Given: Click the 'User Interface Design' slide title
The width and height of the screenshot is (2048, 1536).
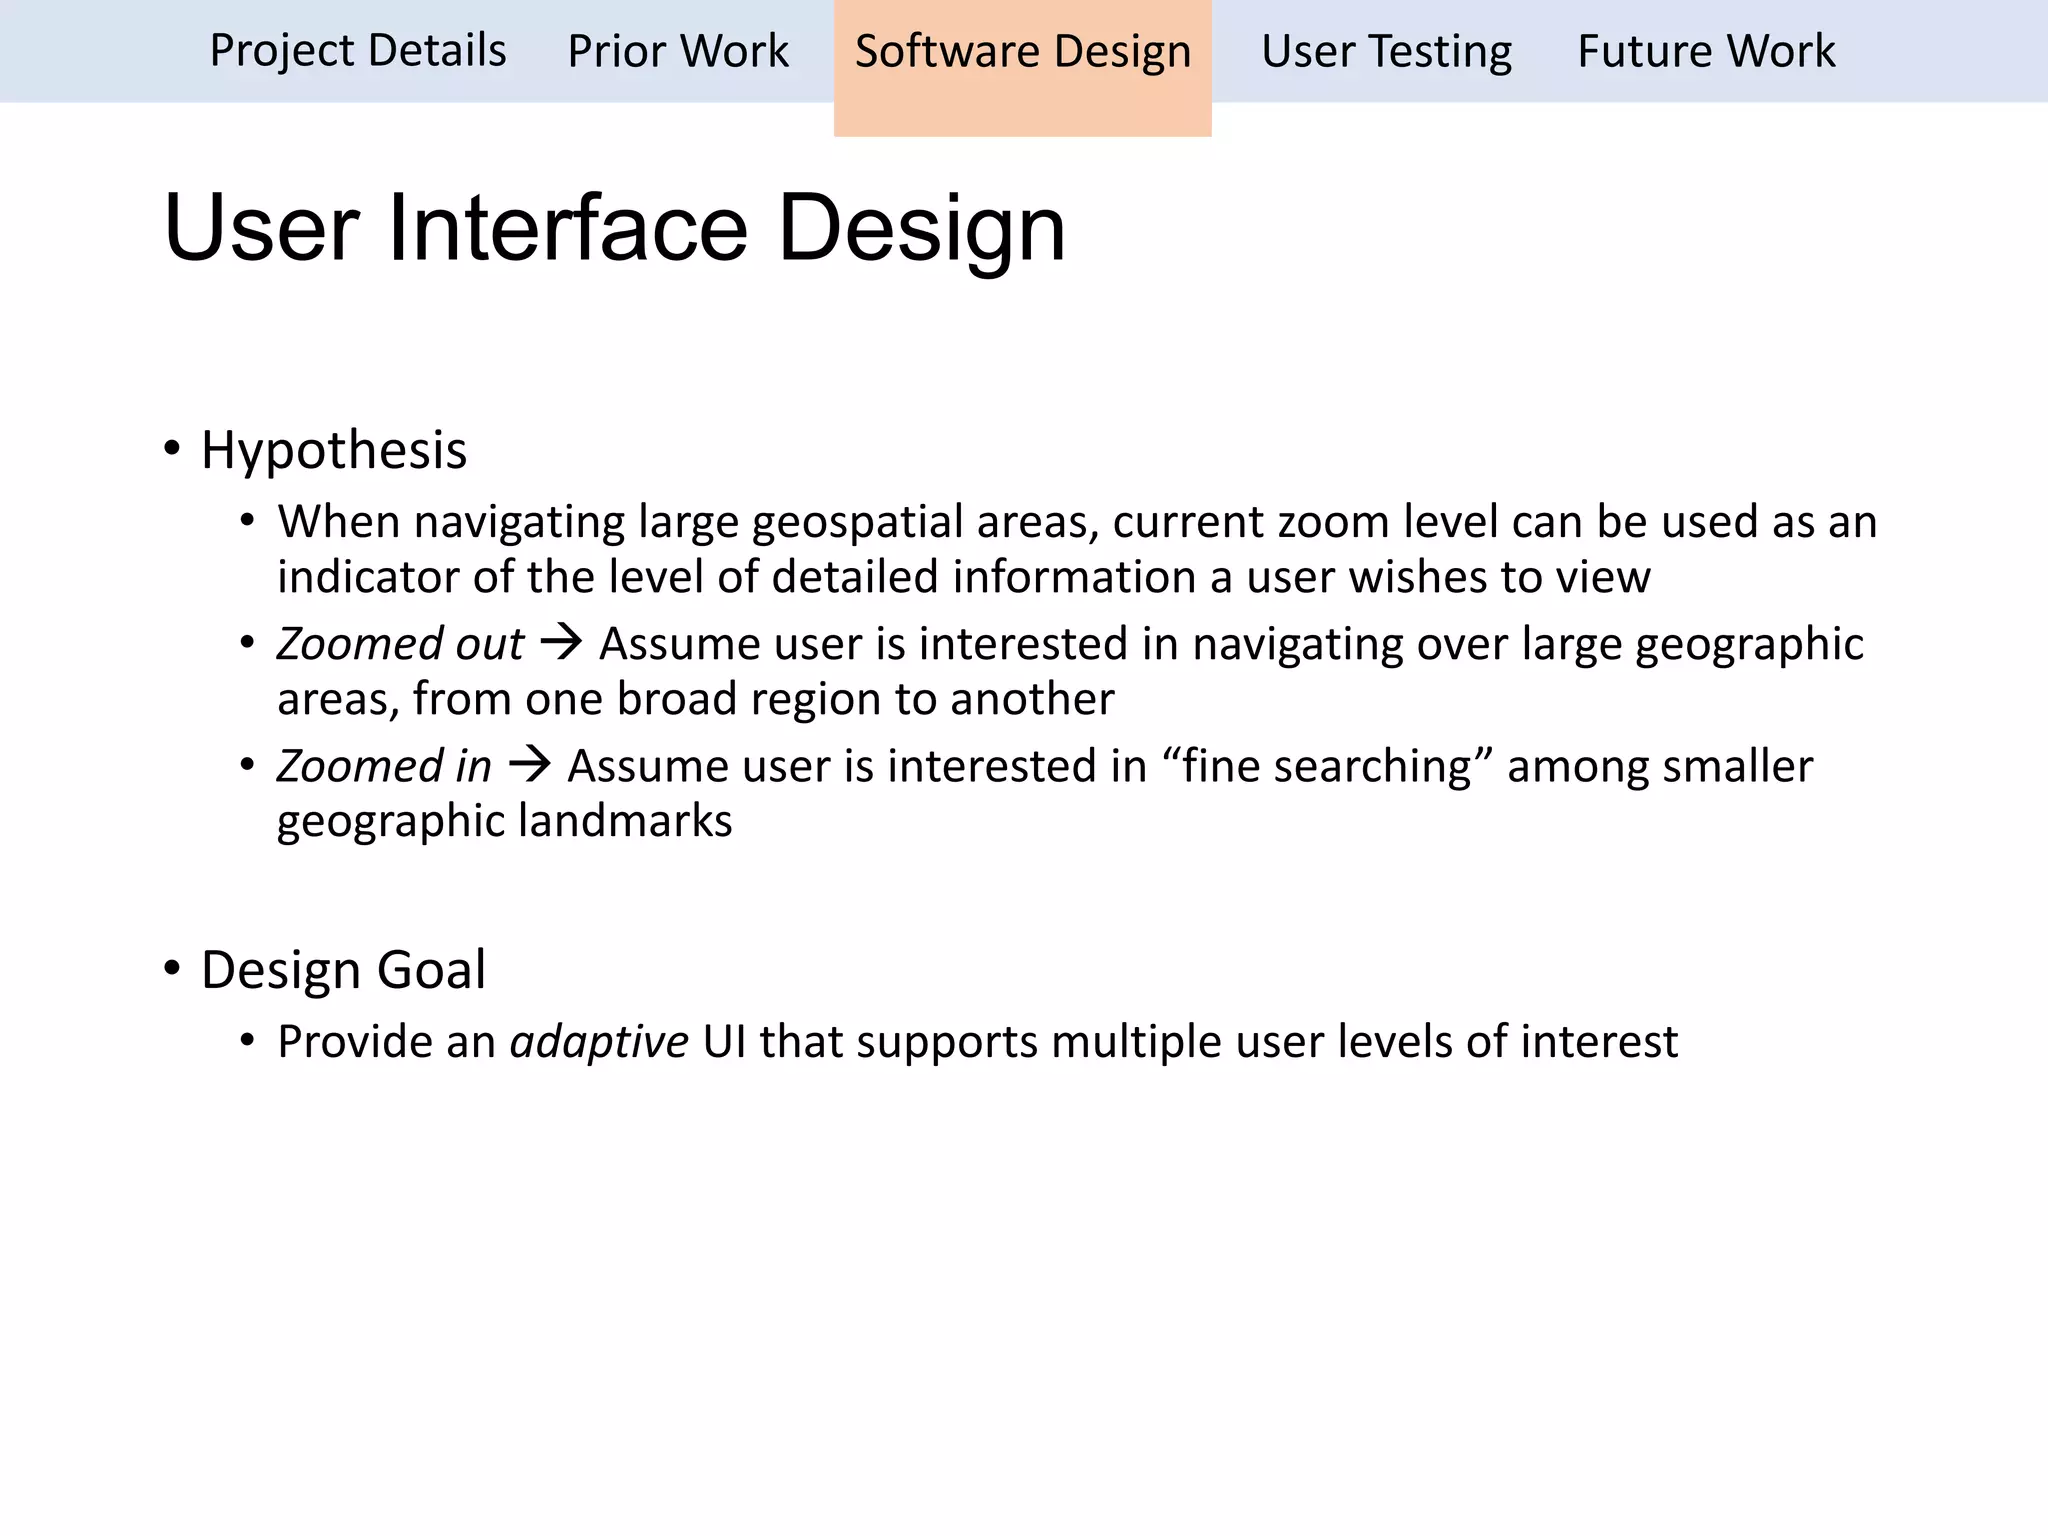Looking at the screenshot, I should tap(615, 229).
